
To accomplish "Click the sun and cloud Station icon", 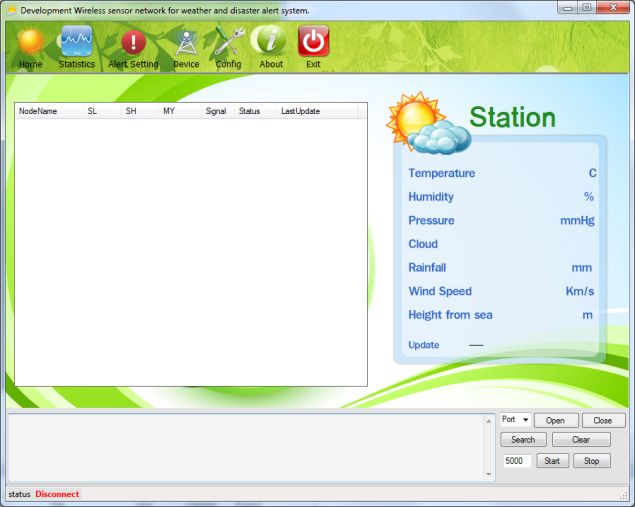I will (x=427, y=123).
